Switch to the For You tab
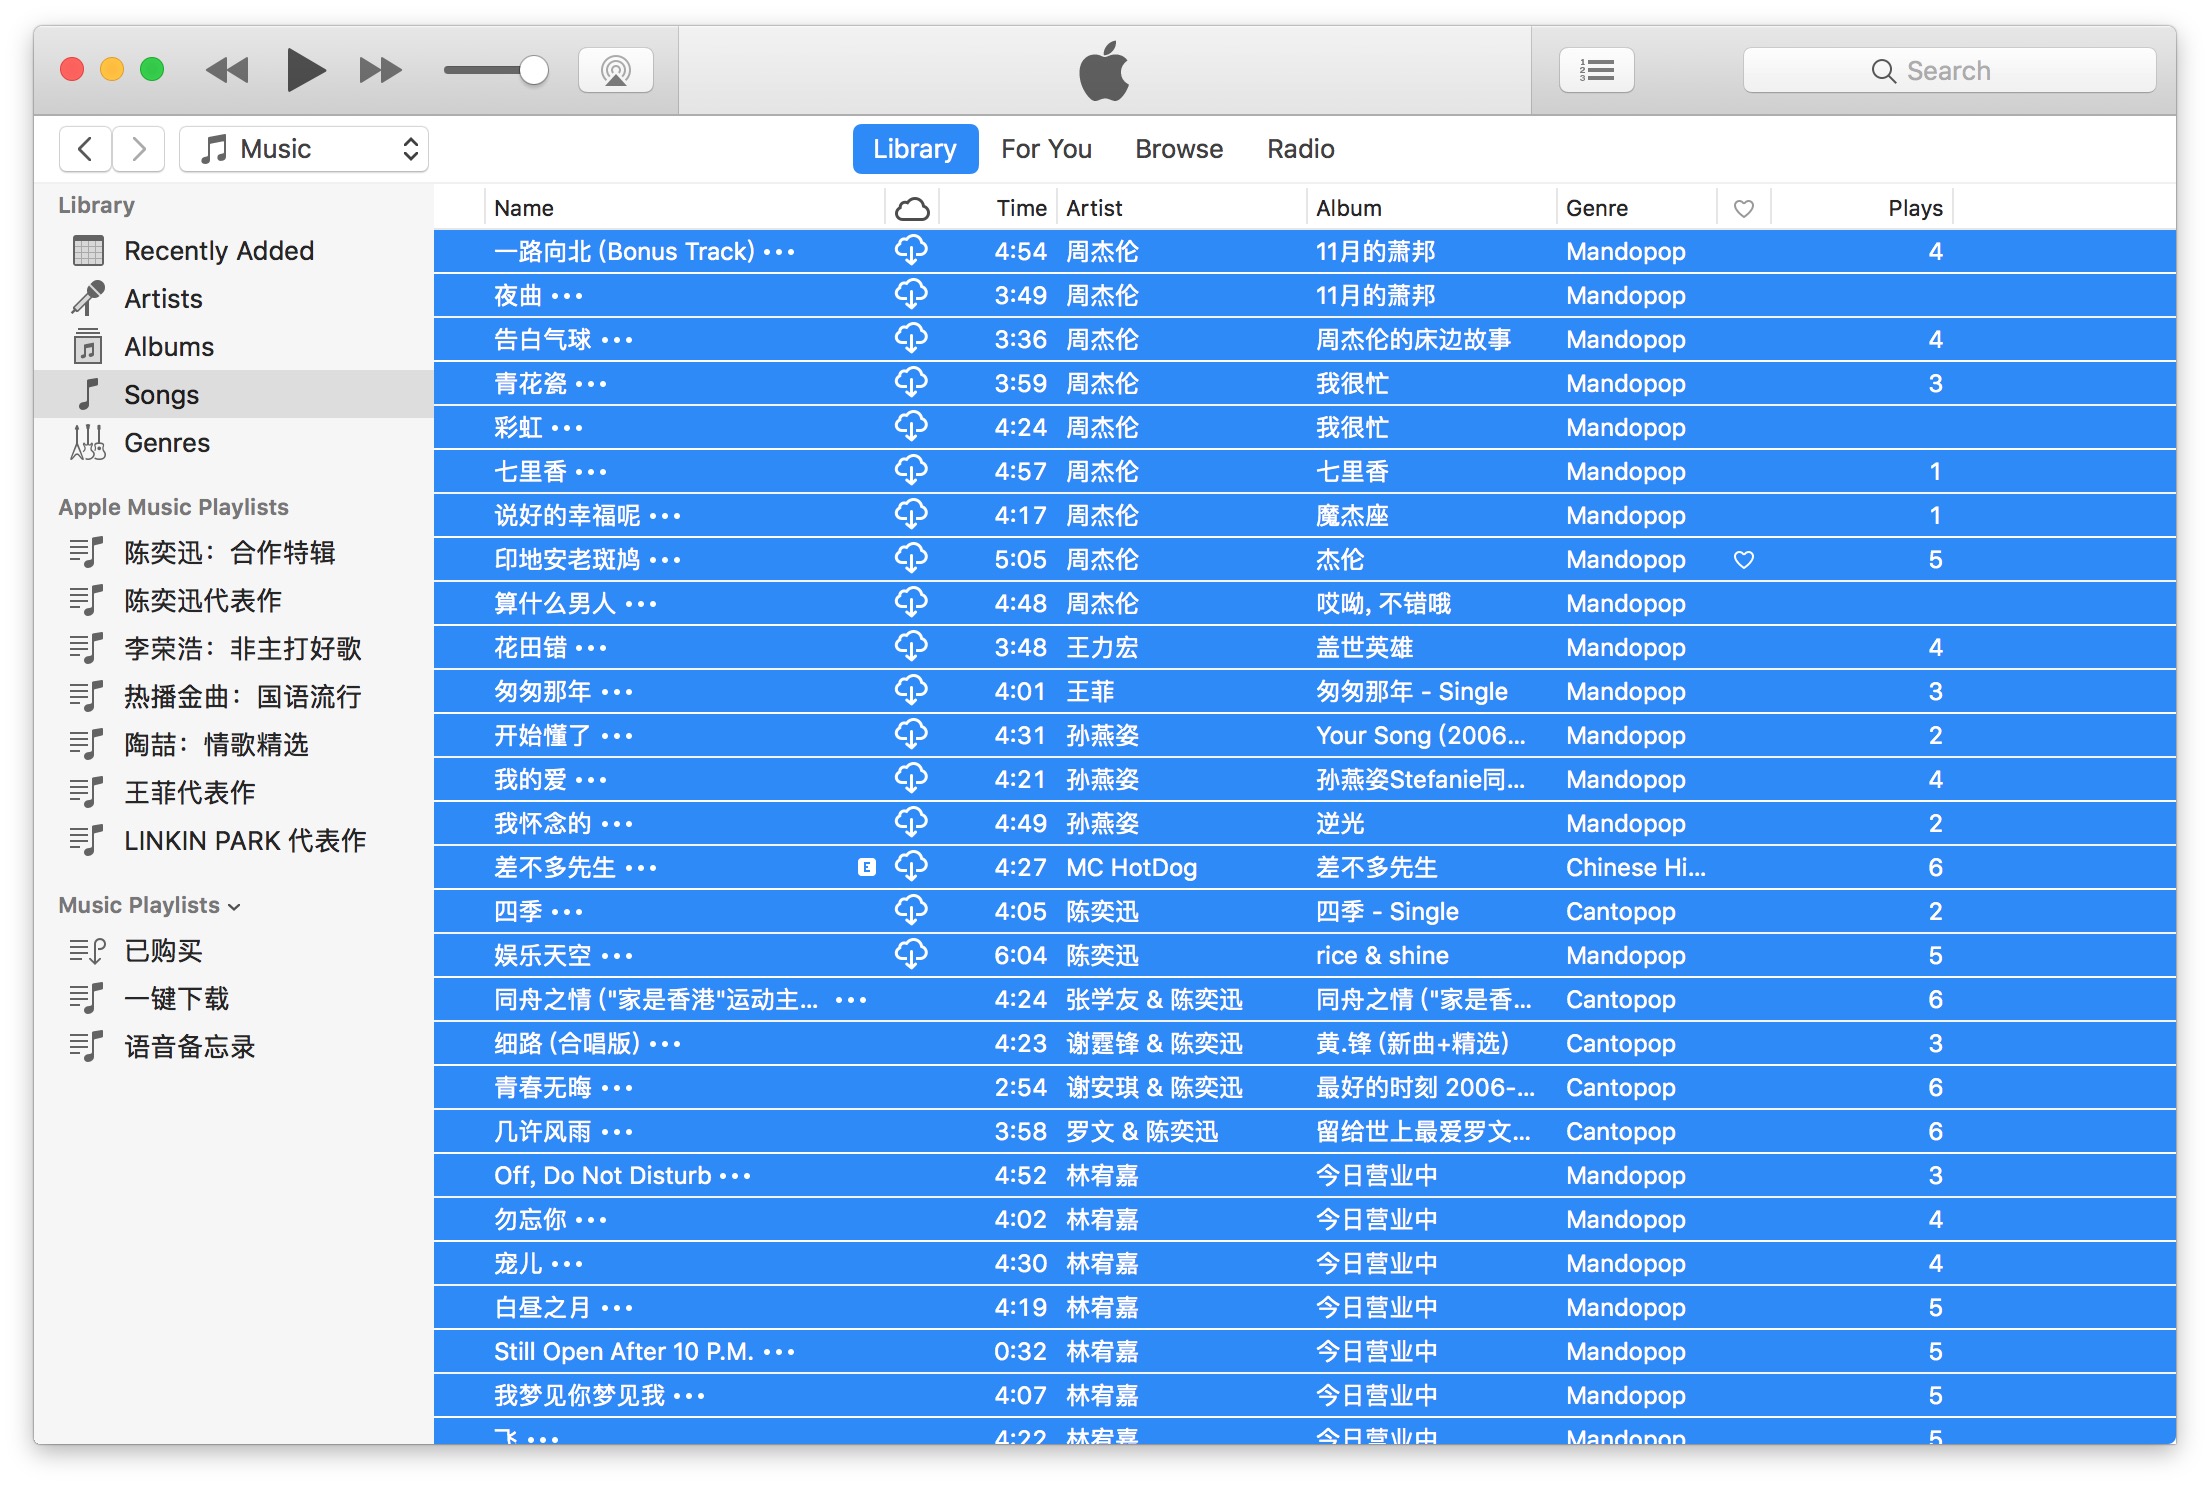The width and height of the screenshot is (2210, 1486). 1045,148
